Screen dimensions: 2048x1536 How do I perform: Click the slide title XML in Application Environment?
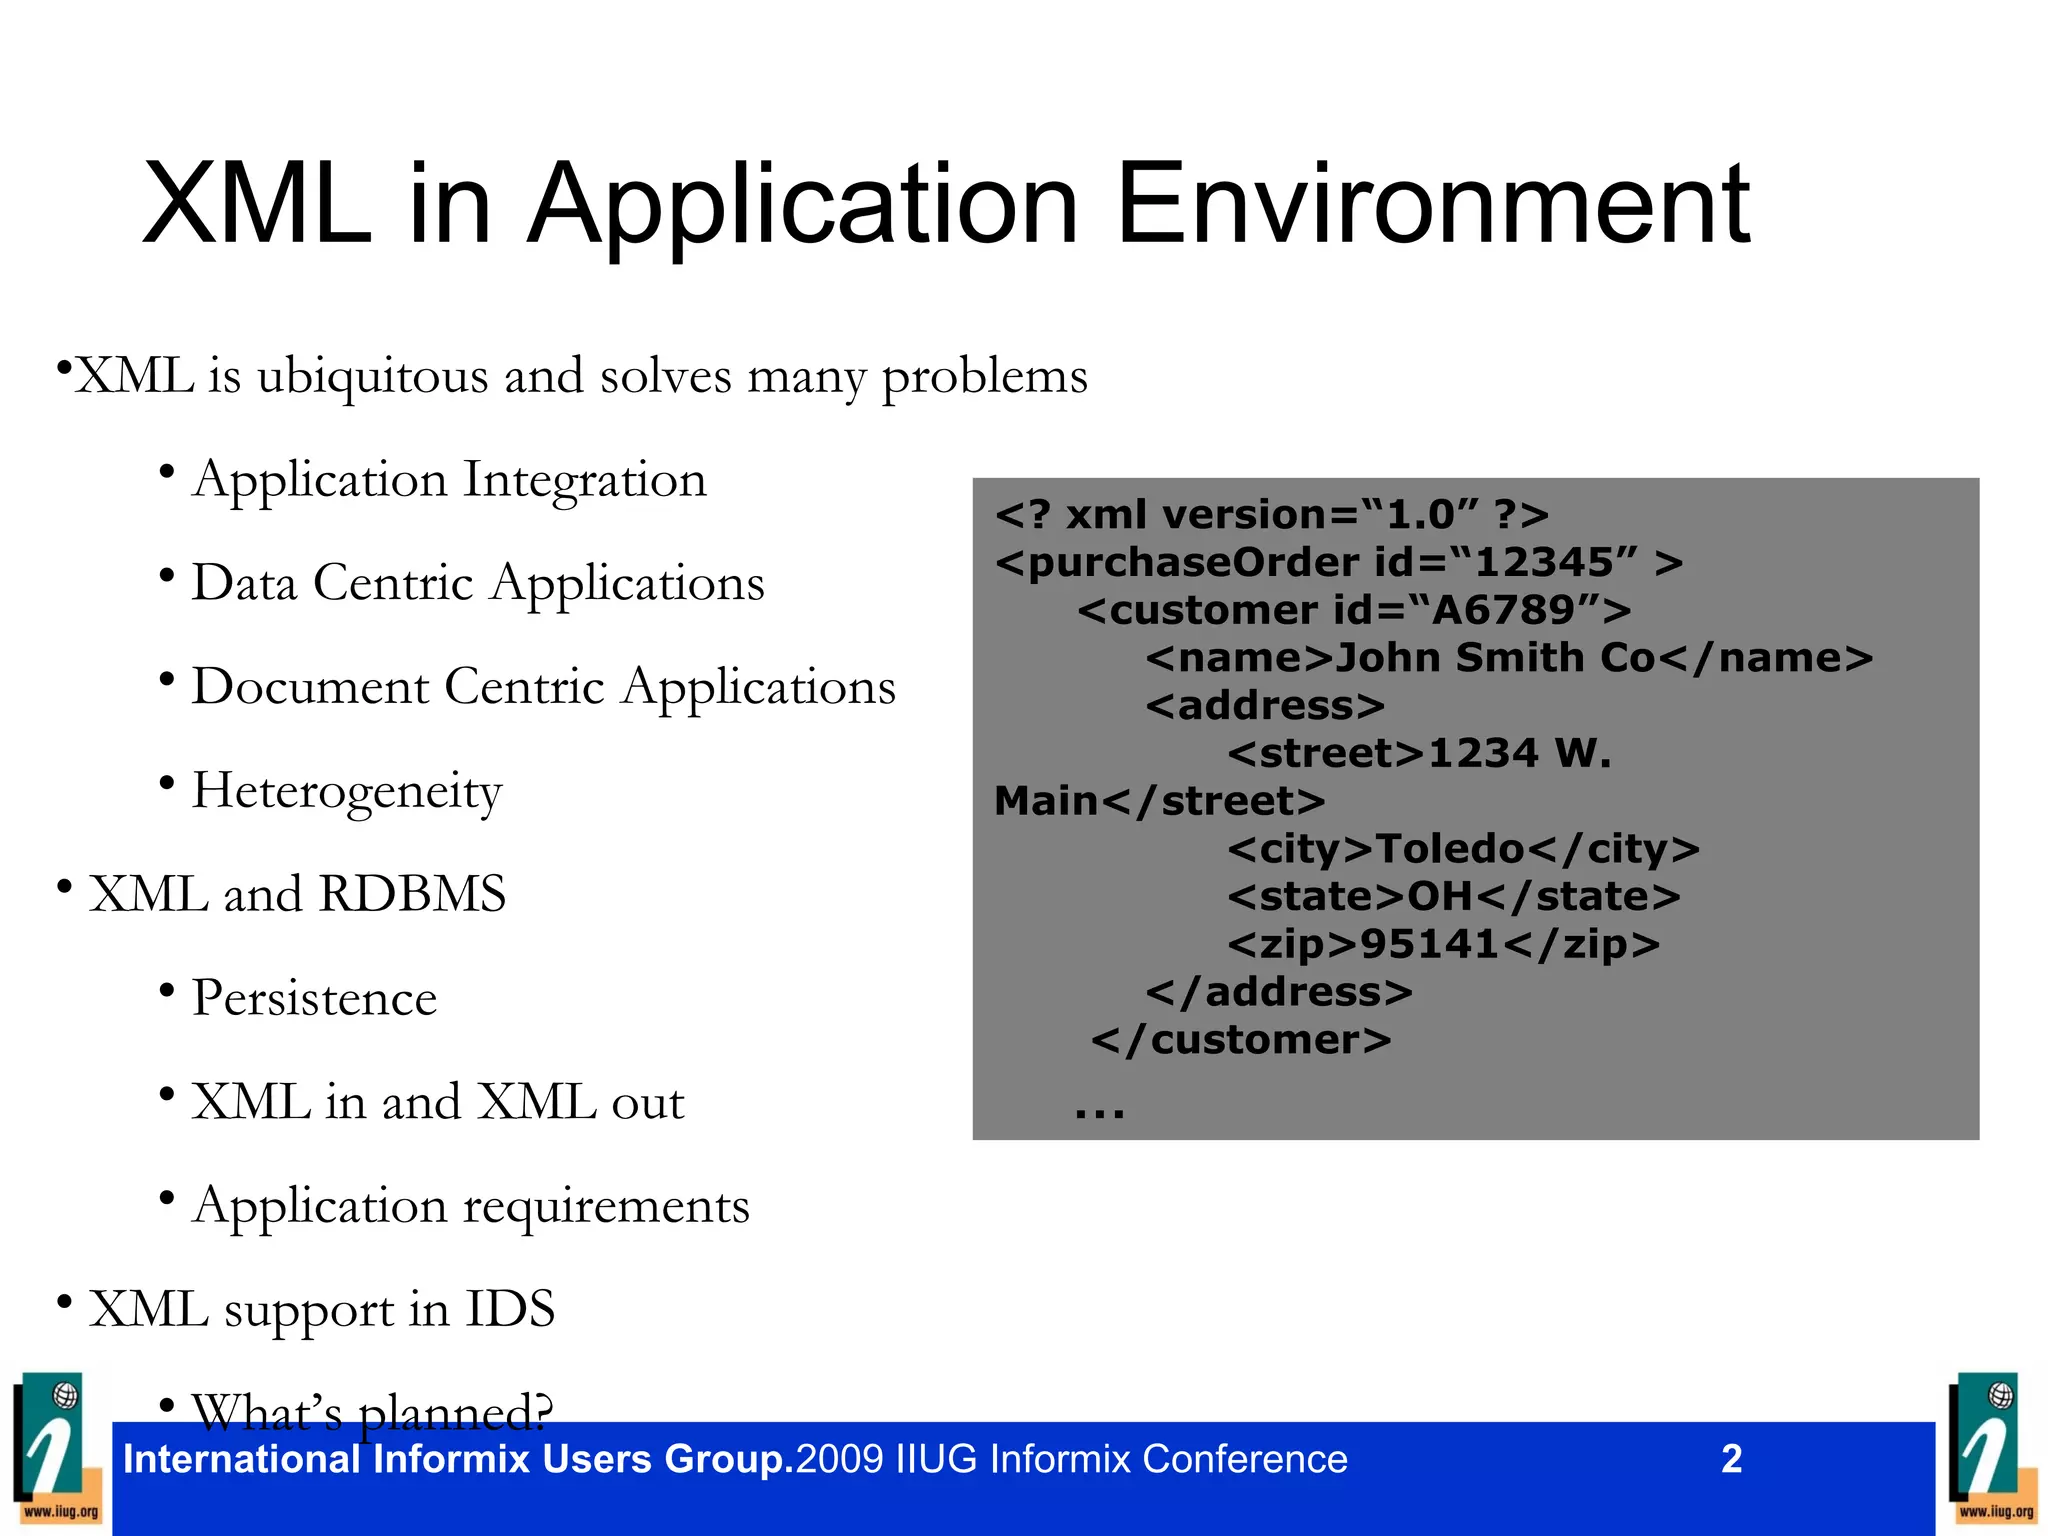point(945,205)
